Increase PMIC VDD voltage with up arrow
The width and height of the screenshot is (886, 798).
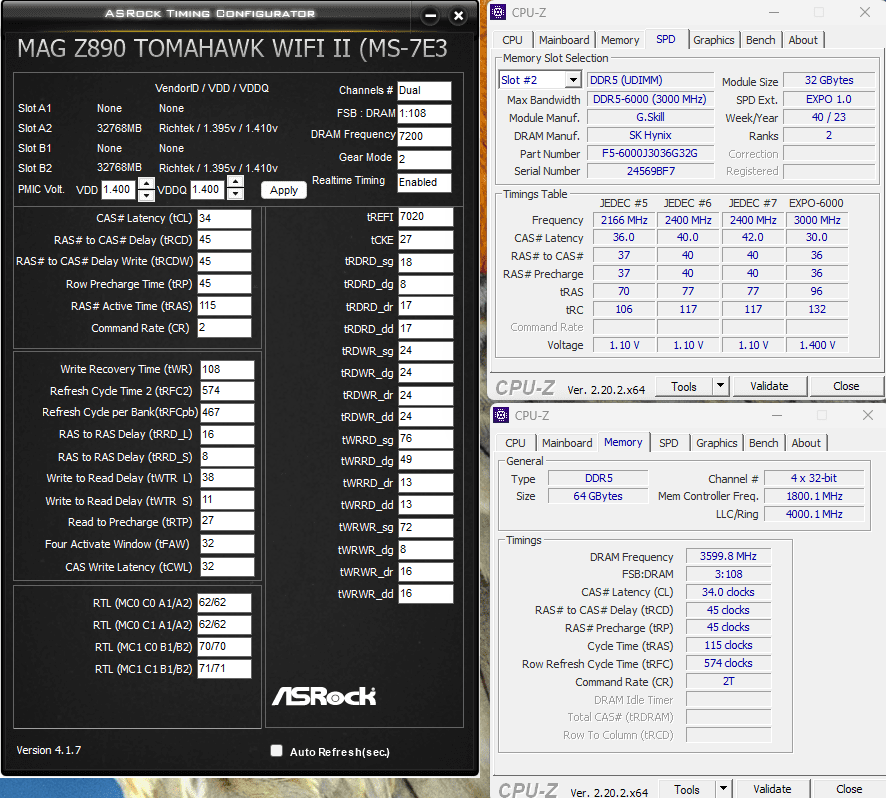(x=146, y=184)
